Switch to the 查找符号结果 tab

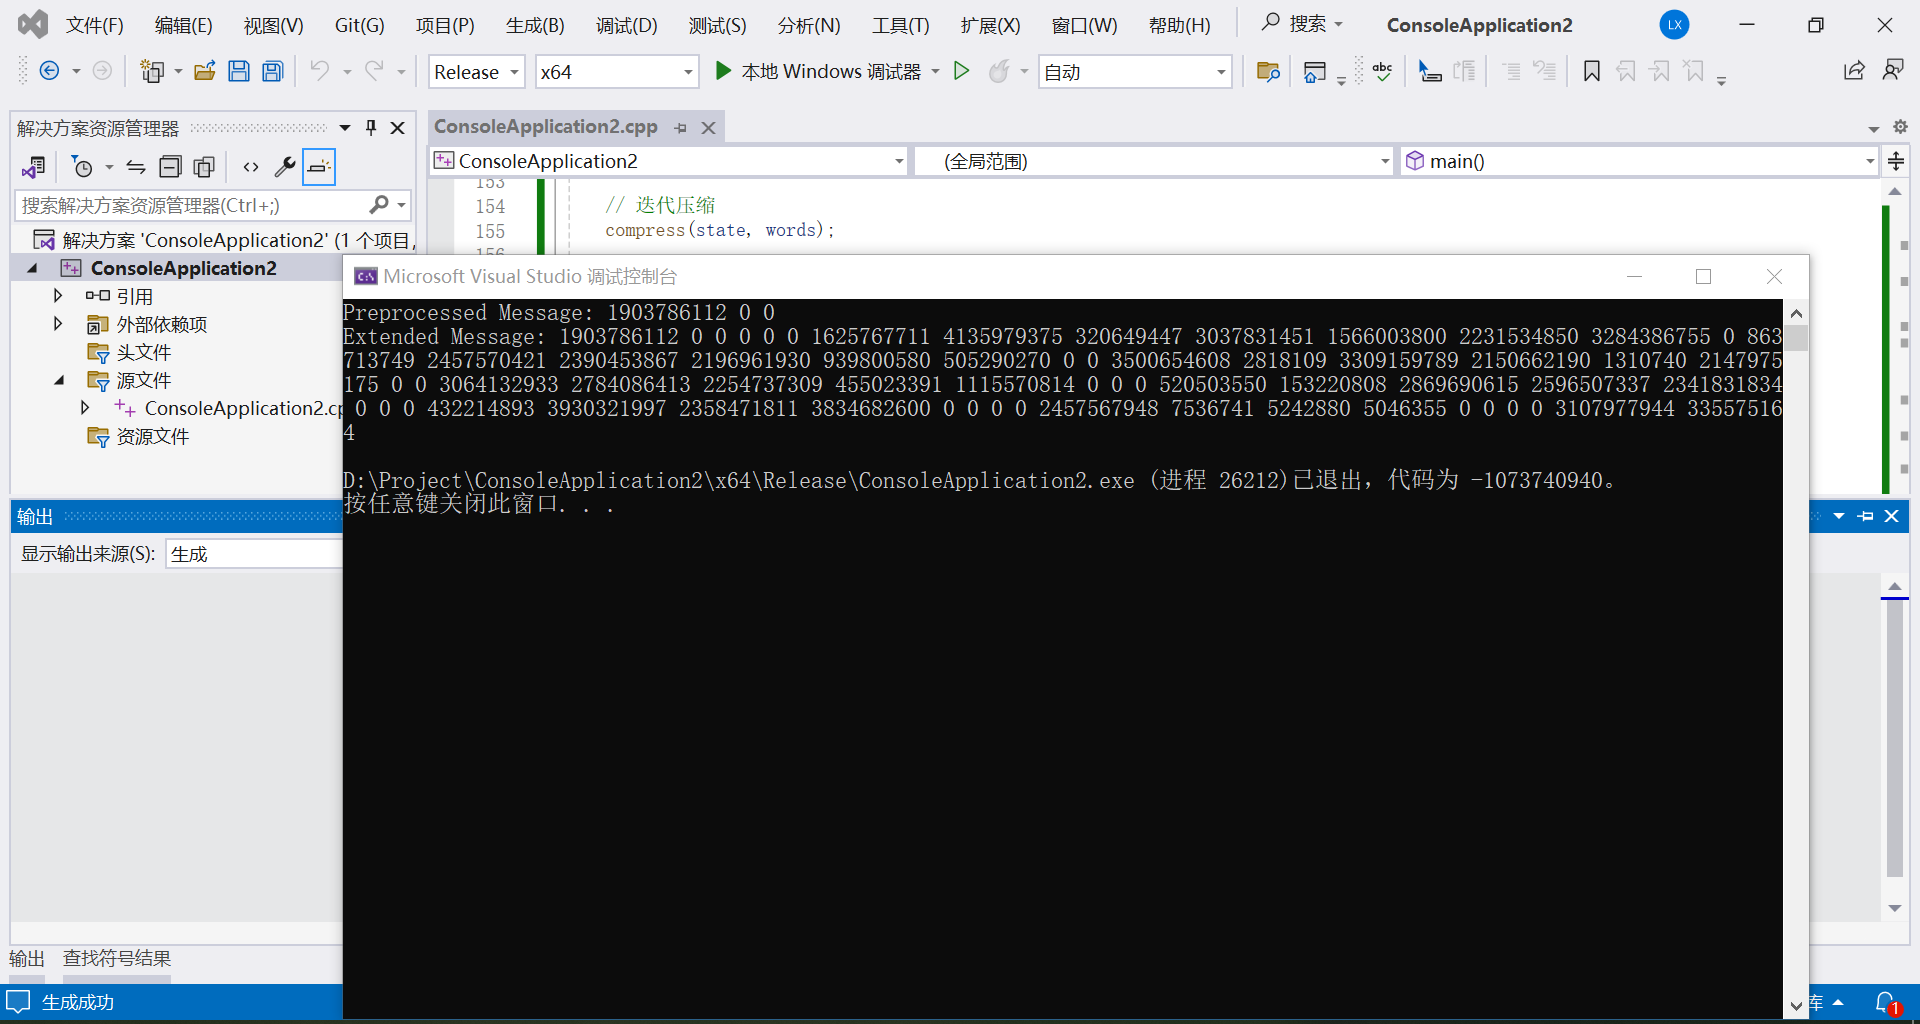(x=115, y=958)
